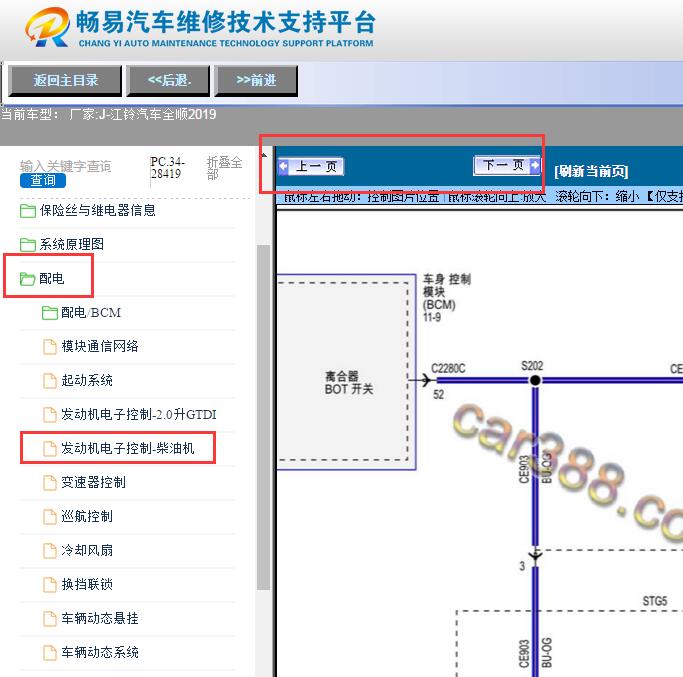Click the 车身控制模块 (BCM) label in diagram
The width and height of the screenshot is (683, 677).
(x=446, y=298)
